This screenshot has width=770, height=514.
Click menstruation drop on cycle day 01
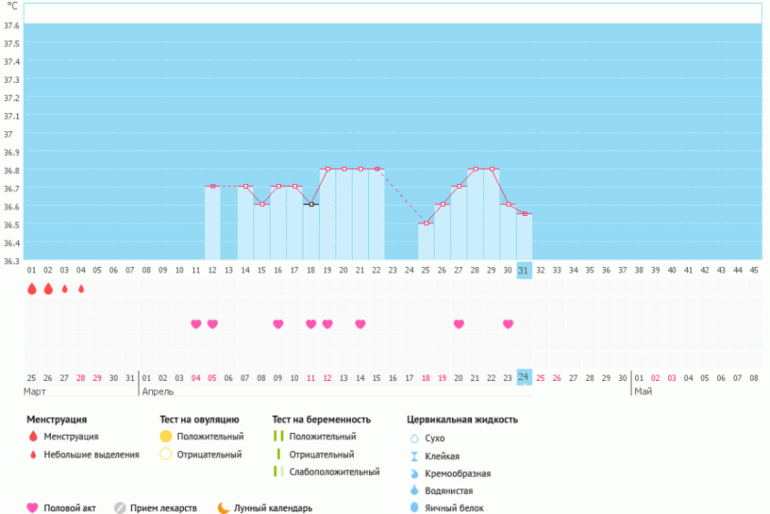click(x=32, y=289)
